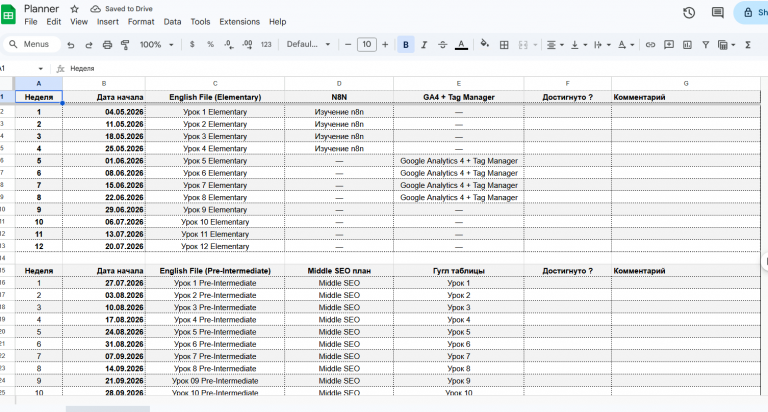Open the Insert menu

[108, 22]
